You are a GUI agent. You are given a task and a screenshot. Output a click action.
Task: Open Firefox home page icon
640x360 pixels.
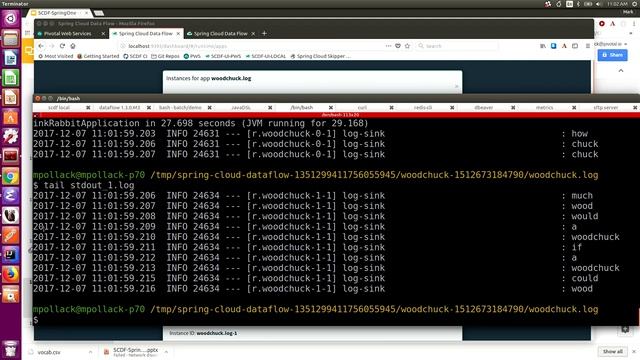click(x=73, y=46)
